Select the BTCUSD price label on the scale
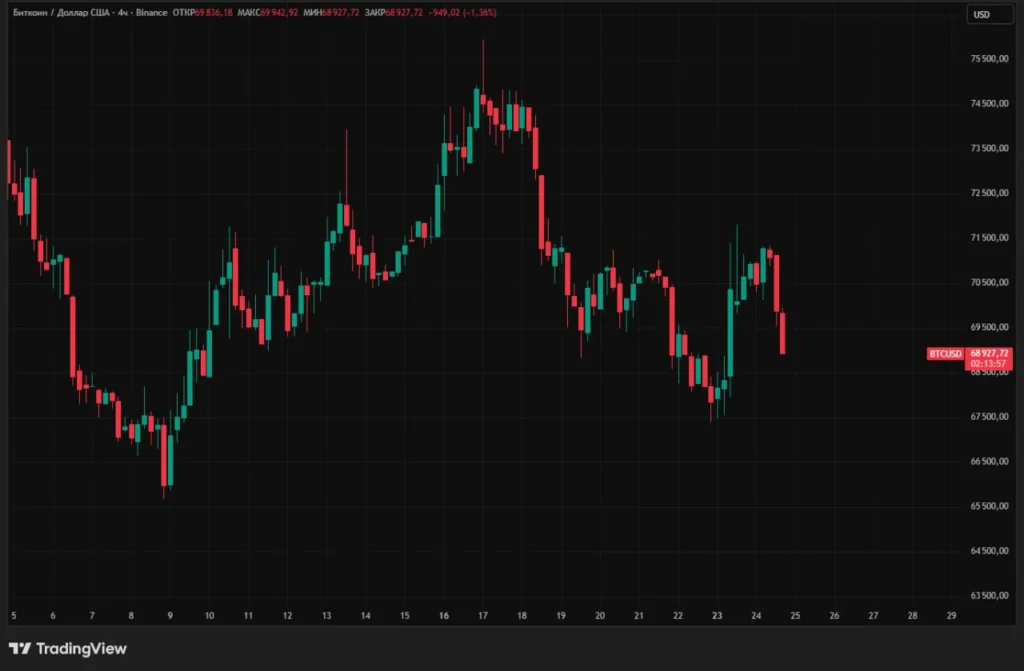The width and height of the screenshot is (1024, 671). coord(944,352)
